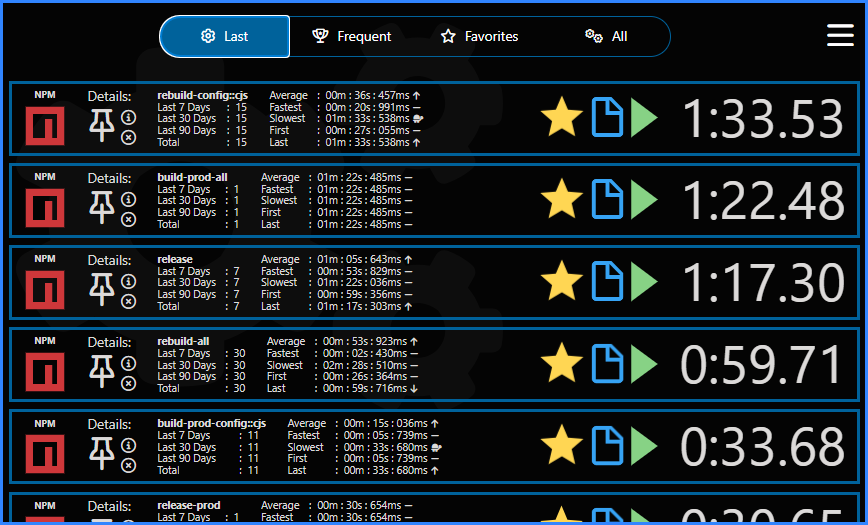
Task: Select the All tab
Action: [x=607, y=36]
